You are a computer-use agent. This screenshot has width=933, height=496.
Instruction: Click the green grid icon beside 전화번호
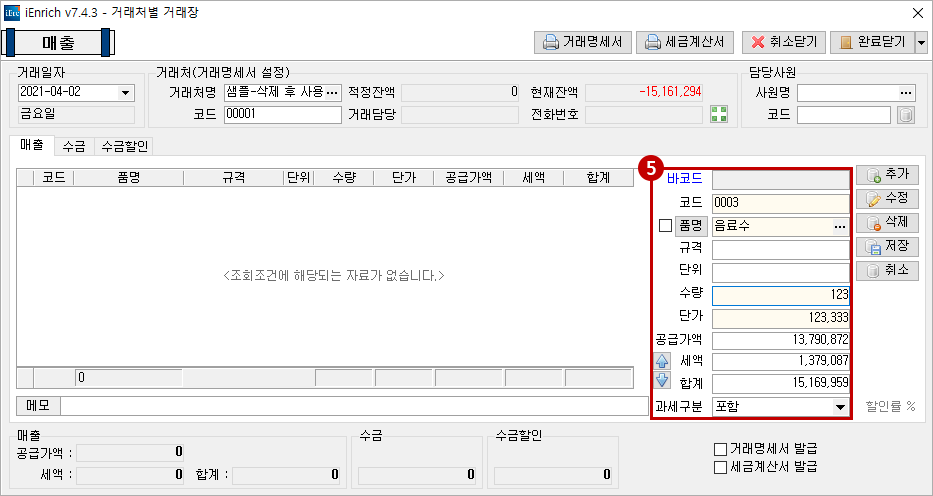pos(719,114)
